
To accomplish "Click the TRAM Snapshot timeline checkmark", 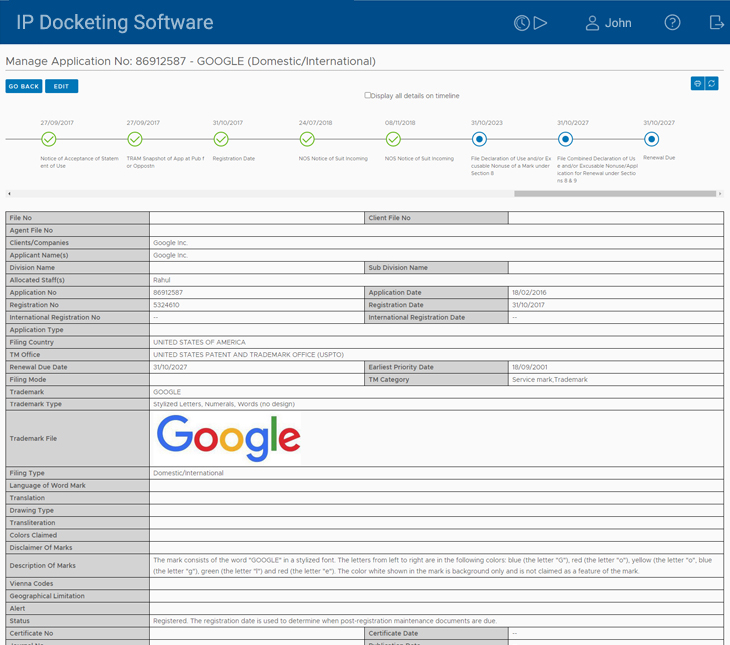I will coord(135,139).
